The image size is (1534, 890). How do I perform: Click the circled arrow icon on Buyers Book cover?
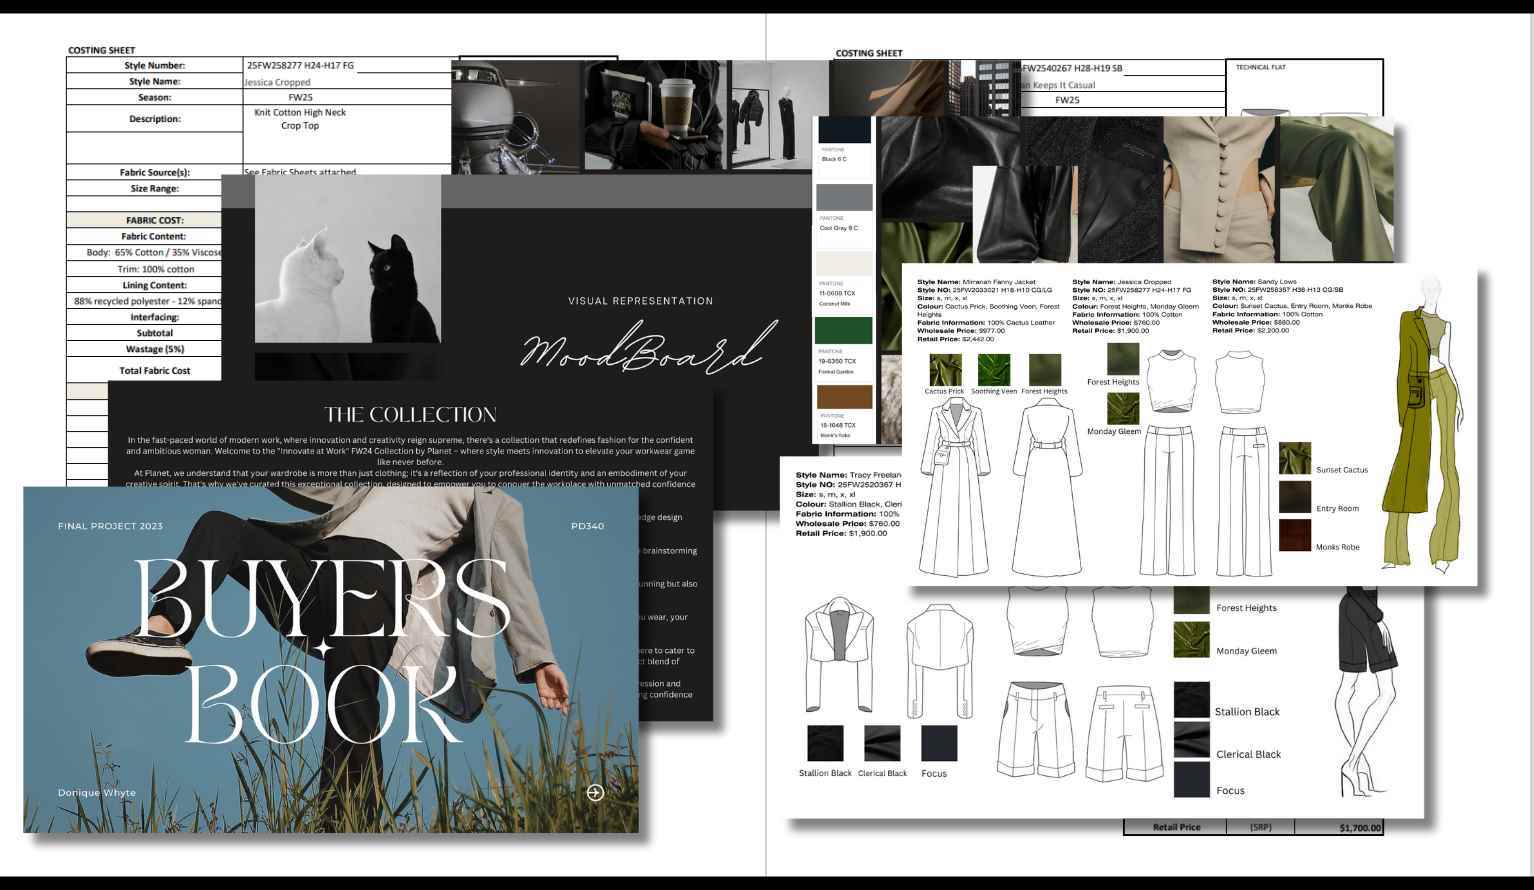[595, 792]
